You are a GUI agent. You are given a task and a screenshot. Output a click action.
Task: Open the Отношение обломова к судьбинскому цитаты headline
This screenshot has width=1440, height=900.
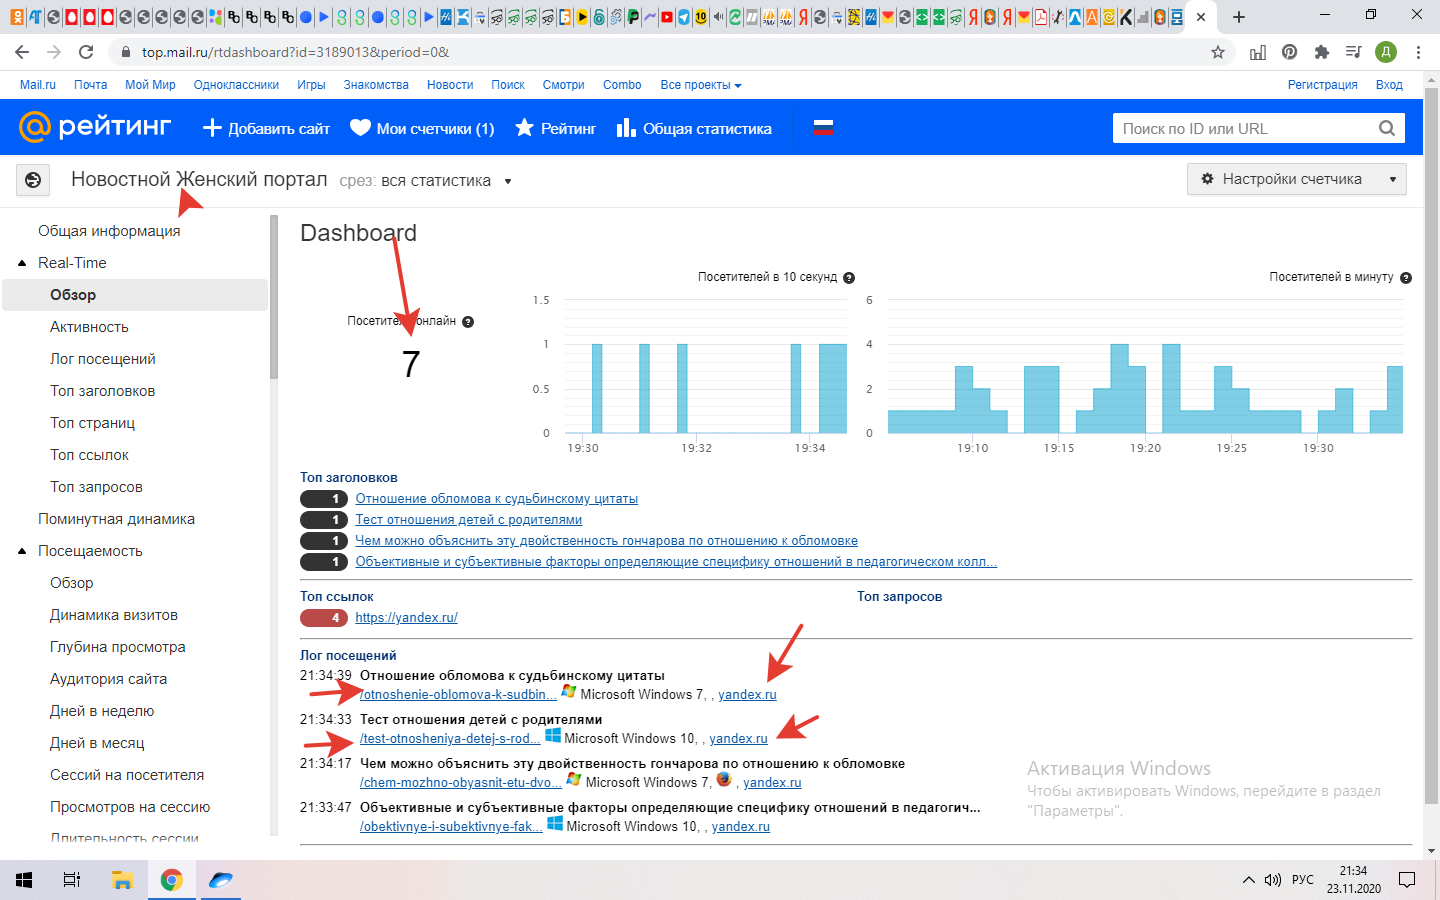point(496,499)
